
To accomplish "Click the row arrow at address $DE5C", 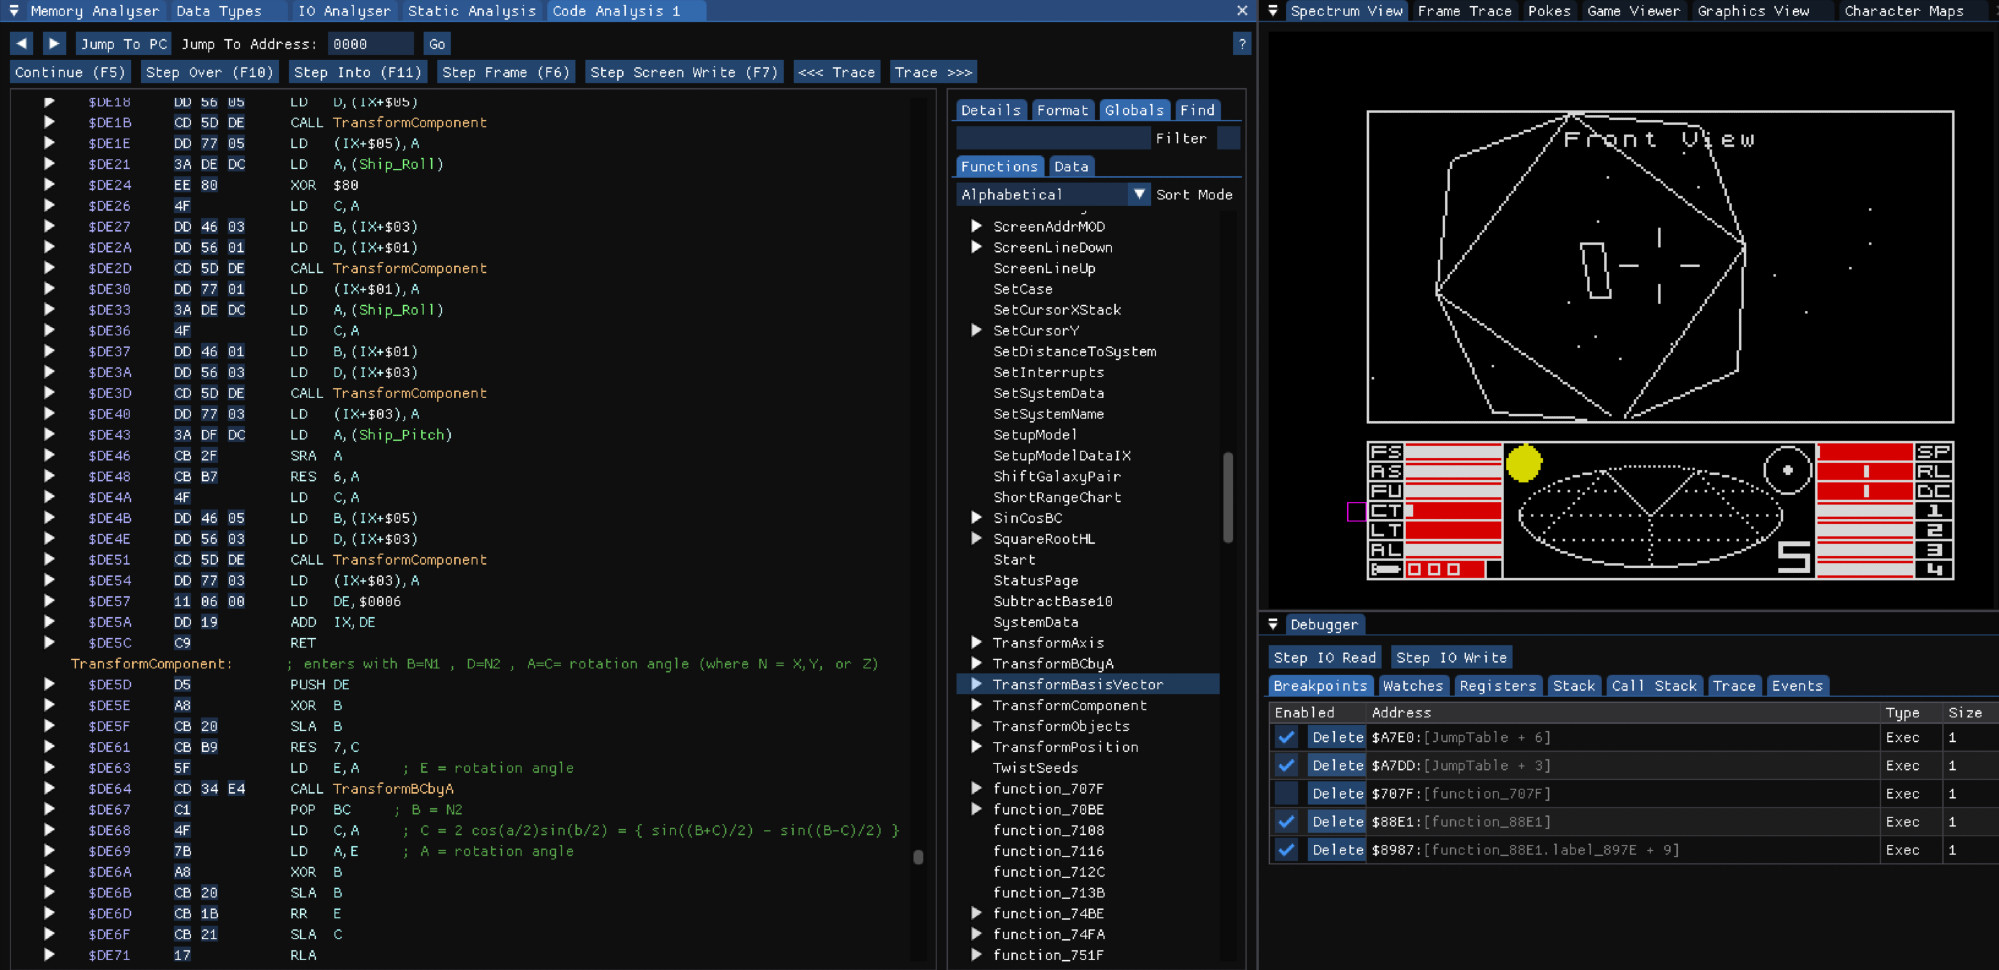I will click(49, 643).
